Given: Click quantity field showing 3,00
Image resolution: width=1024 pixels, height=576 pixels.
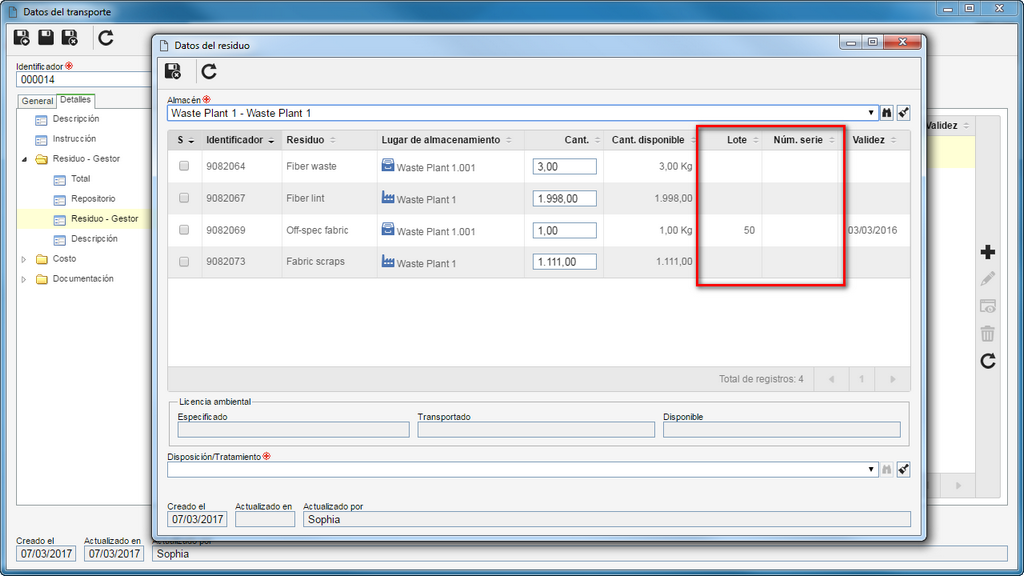Looking at the screenshot, I should 564,167.
